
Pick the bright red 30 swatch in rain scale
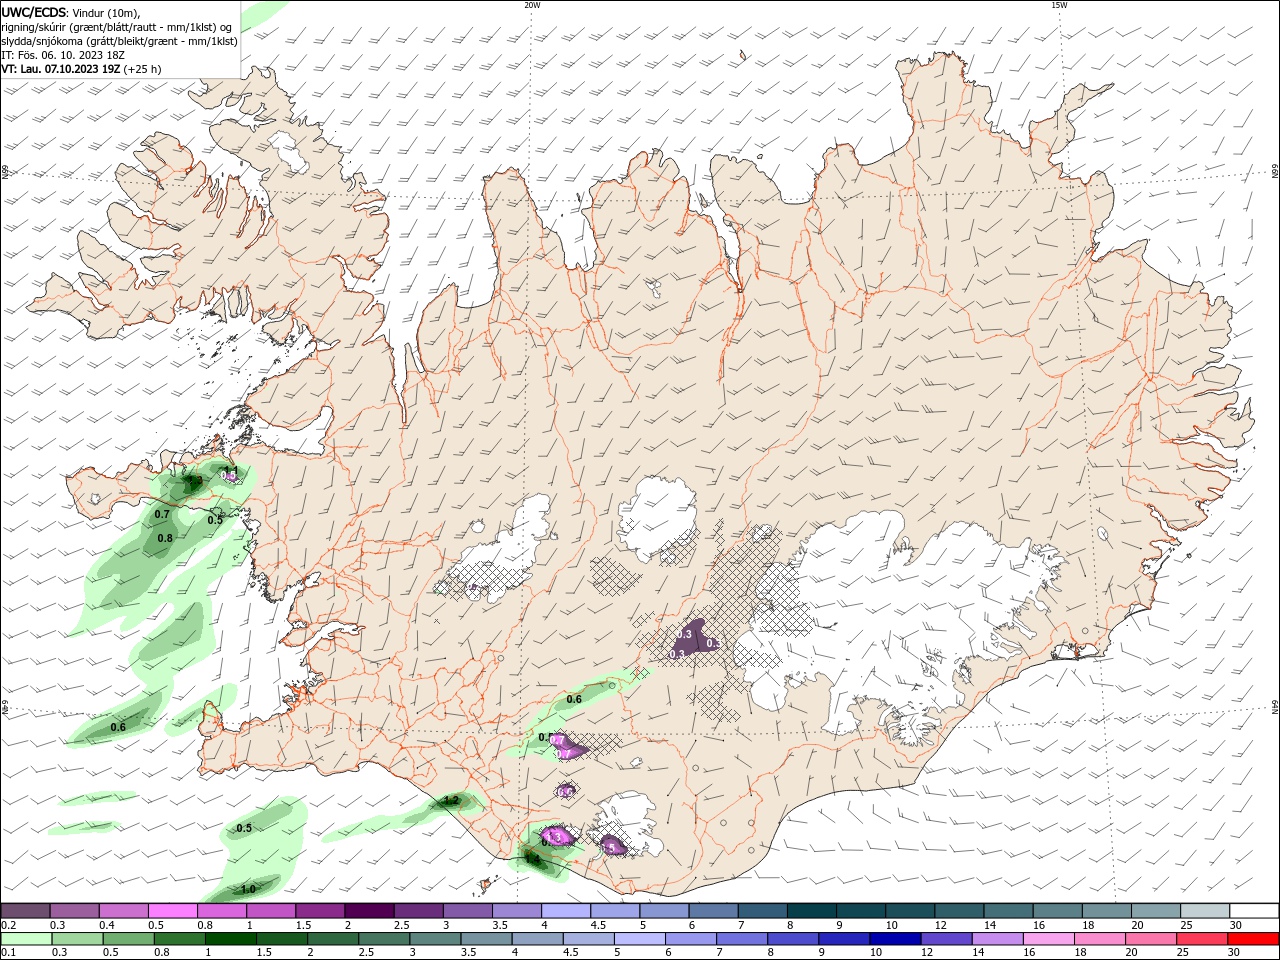[x=1252, y=939]
